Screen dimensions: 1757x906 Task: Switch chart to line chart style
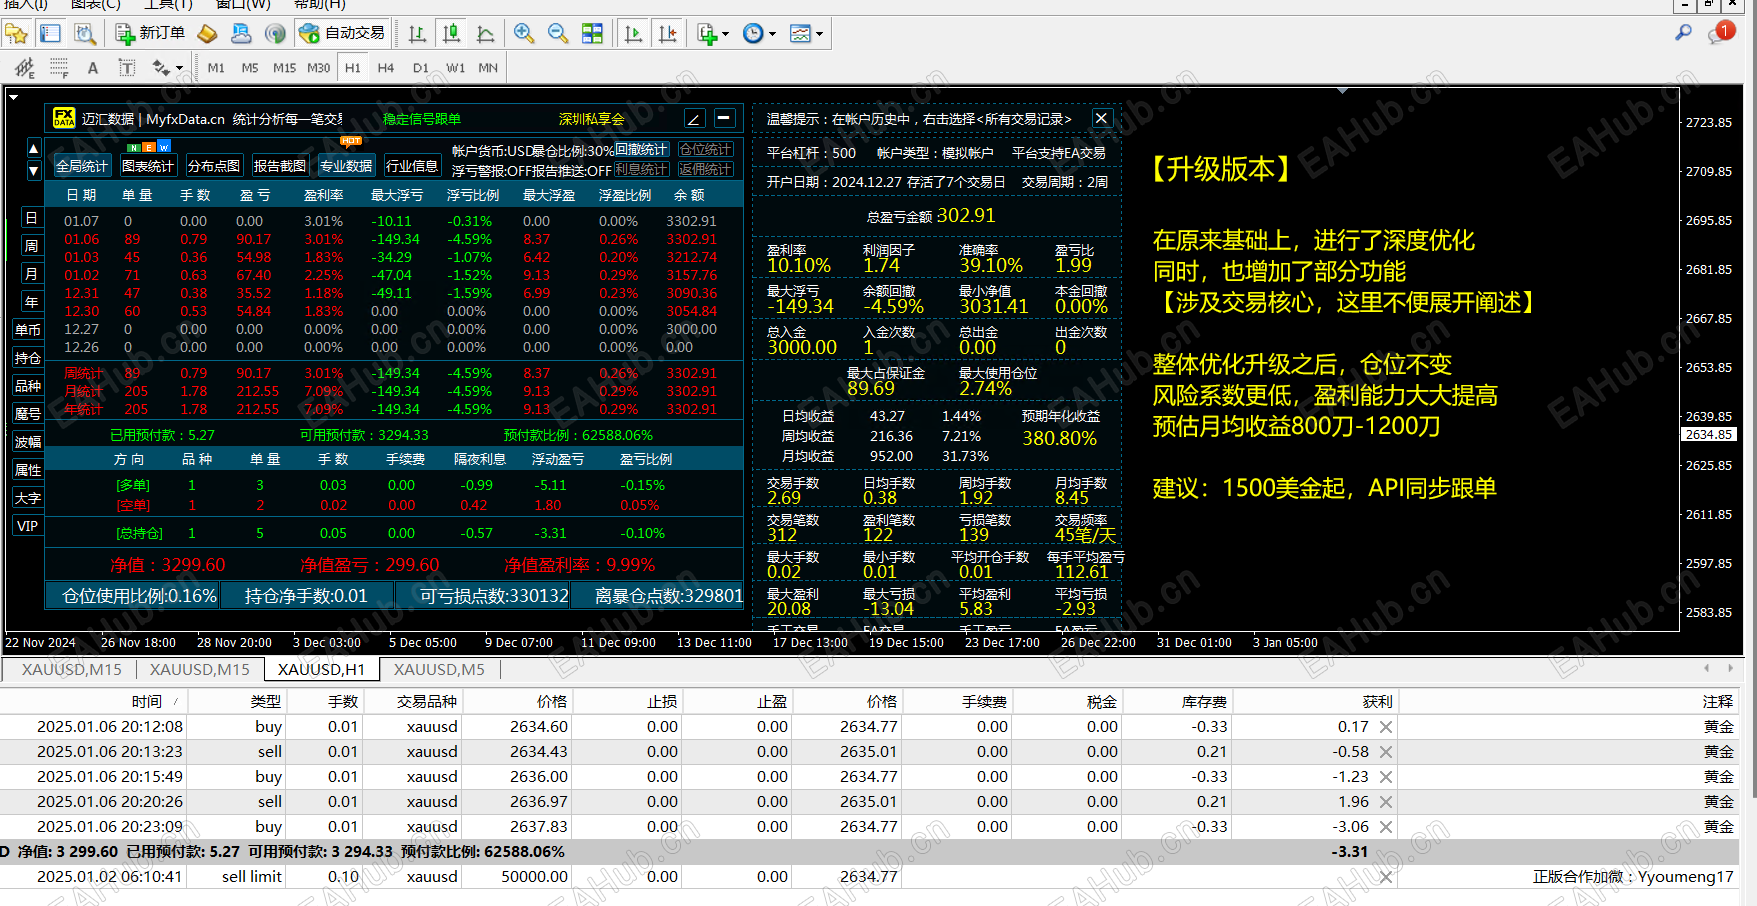tap(485, 34)
